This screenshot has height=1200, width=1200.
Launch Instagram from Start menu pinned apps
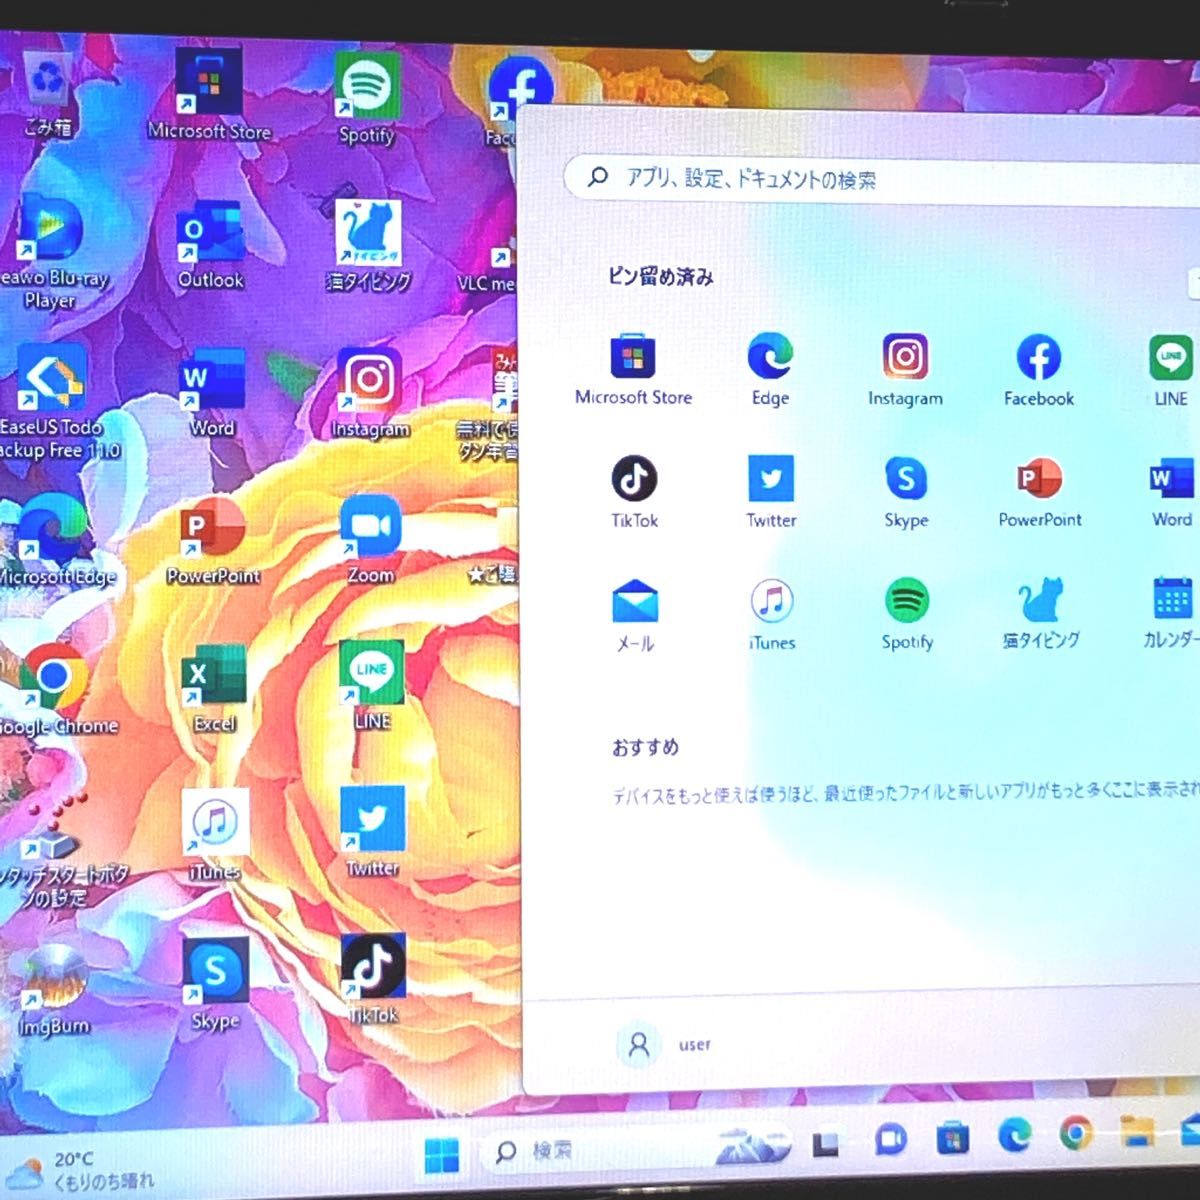(905, 370)
